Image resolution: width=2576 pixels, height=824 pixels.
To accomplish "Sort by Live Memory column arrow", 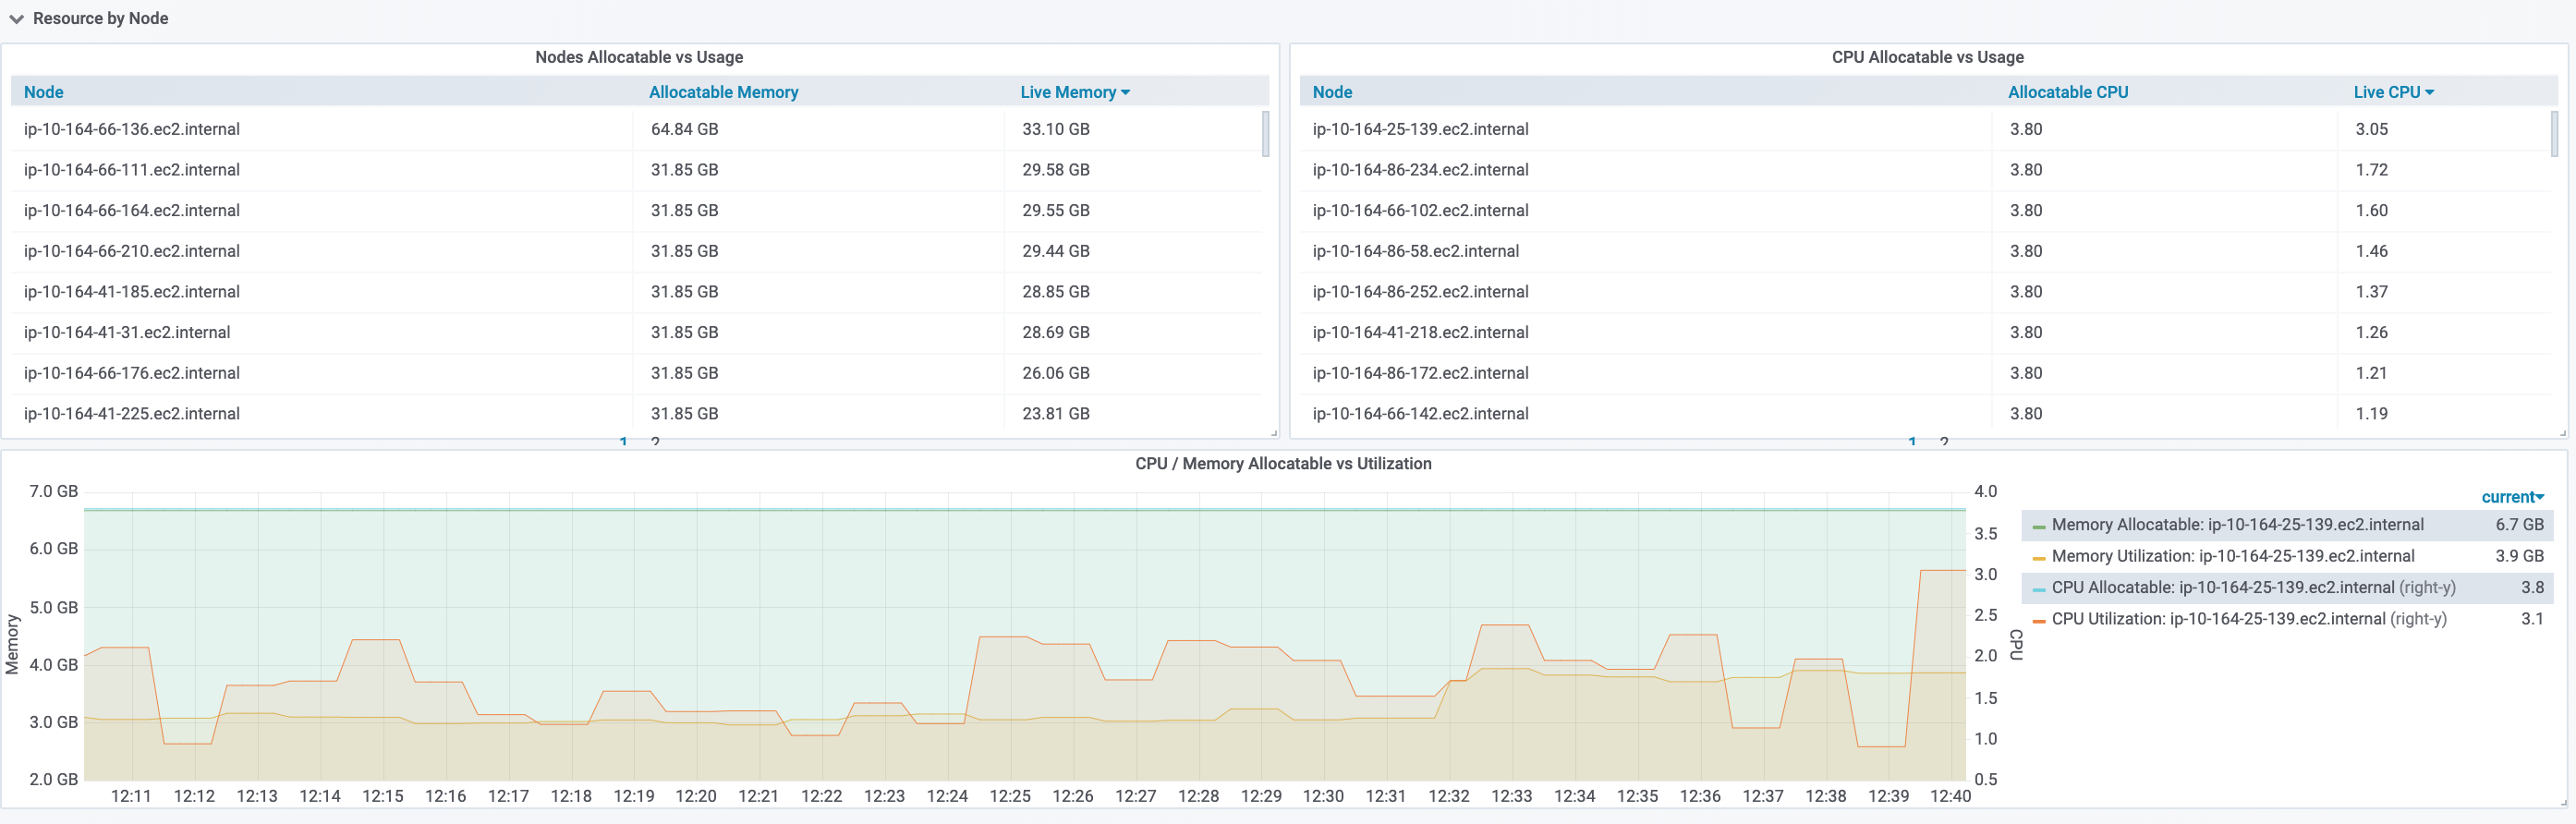I will click(1125, 92).
